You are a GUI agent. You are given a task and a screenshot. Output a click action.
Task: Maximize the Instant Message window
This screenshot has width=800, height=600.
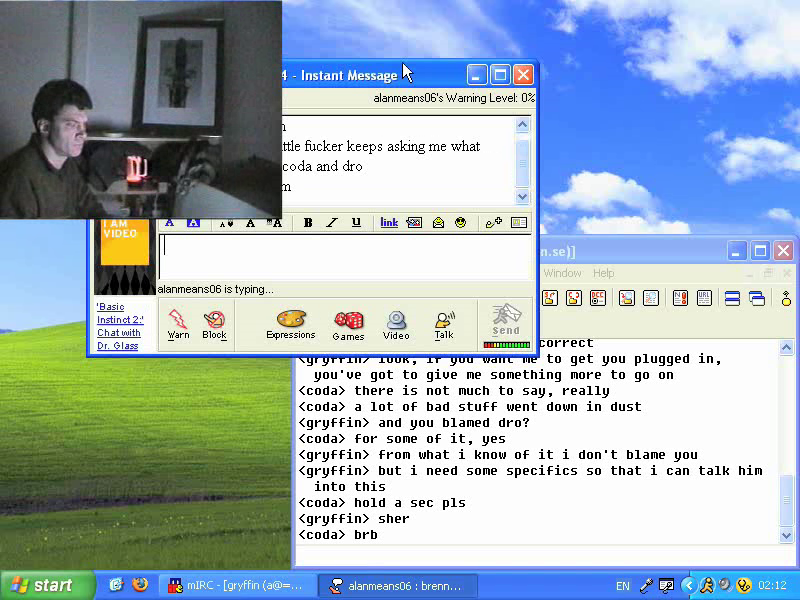(500, 76)
